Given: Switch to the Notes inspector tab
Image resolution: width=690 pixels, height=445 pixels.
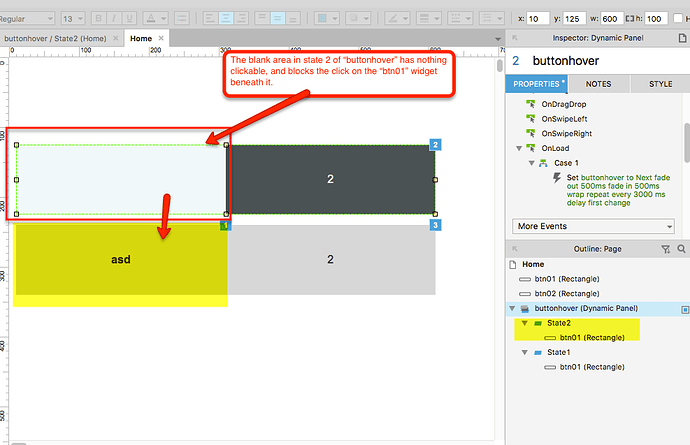Looking at the screenshot, I should (x=598, y=85).
